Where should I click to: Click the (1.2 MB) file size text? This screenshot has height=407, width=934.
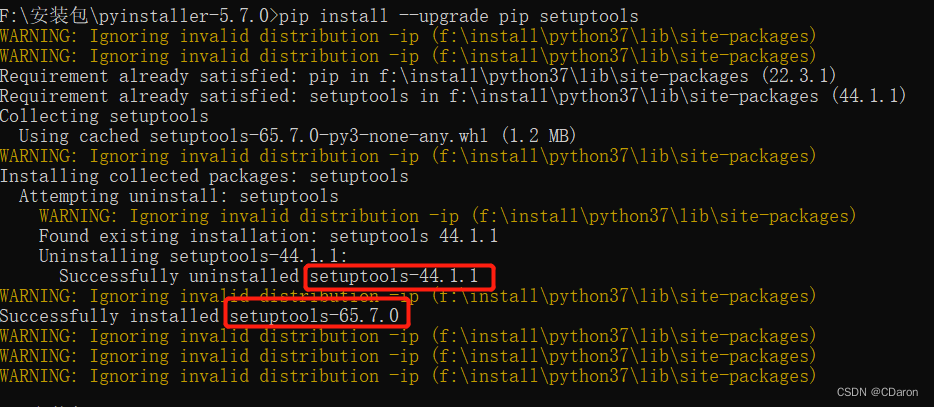pos(538,136)
